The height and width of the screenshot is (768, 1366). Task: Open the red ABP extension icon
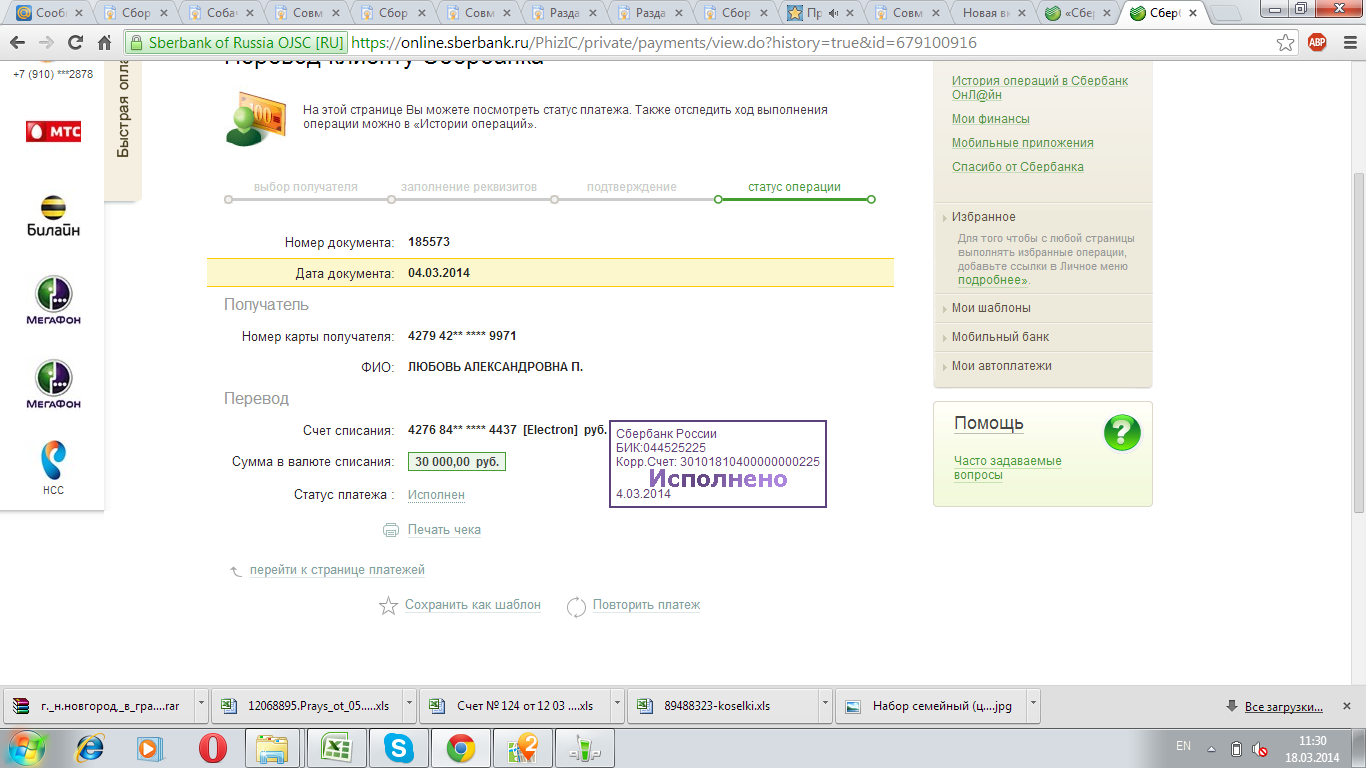click(1317, 43)
